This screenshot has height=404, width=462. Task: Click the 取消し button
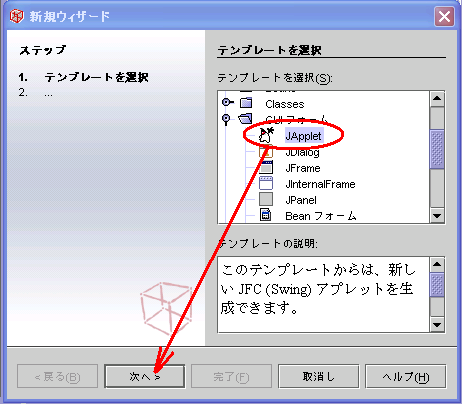tap(319, 376)
